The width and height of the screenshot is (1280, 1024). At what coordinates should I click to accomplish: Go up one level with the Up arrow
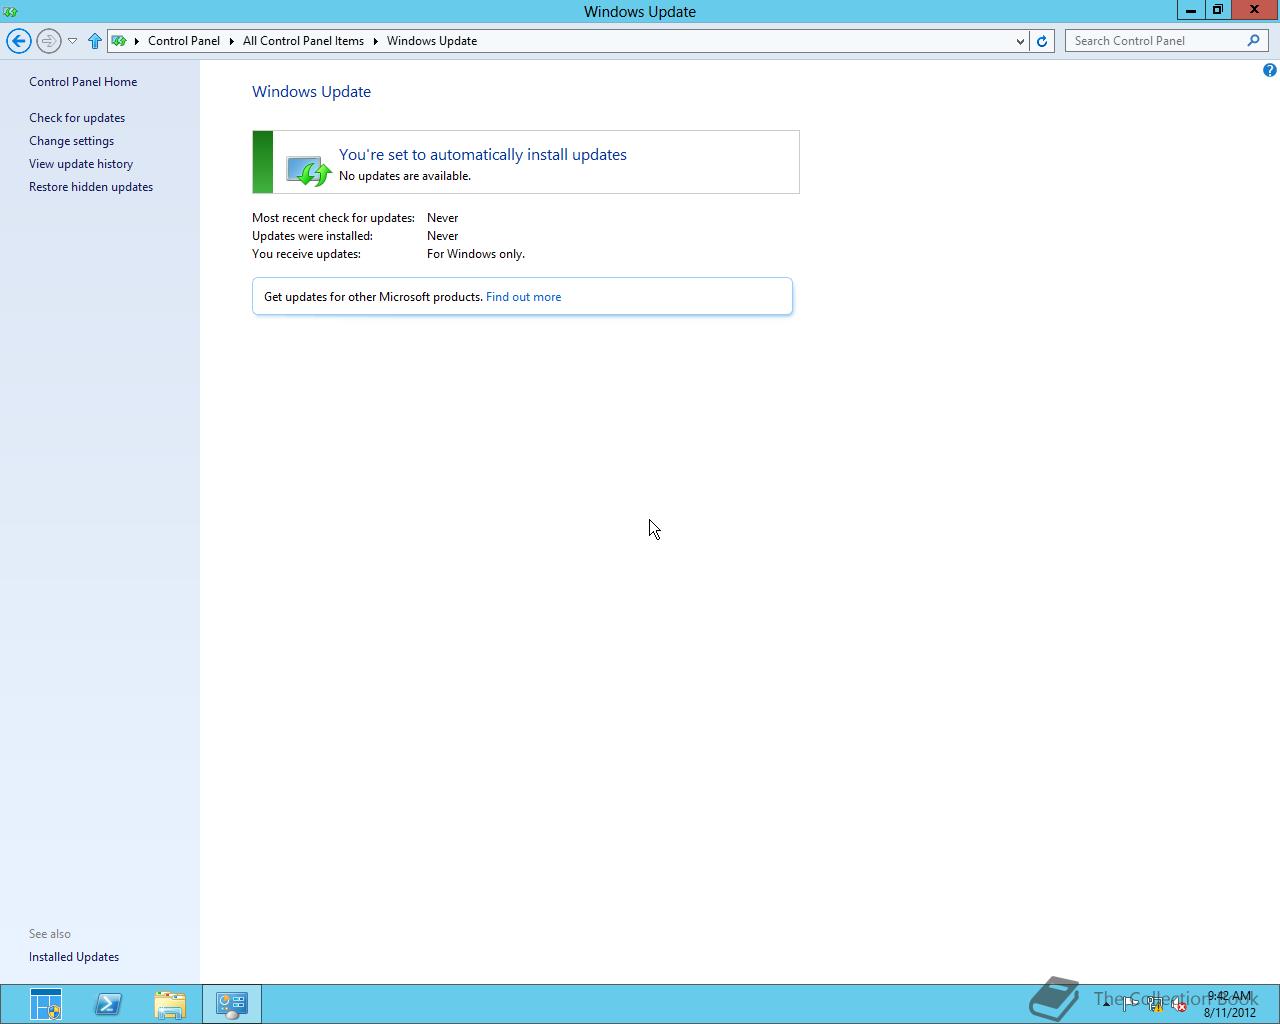tap(95, 41)
